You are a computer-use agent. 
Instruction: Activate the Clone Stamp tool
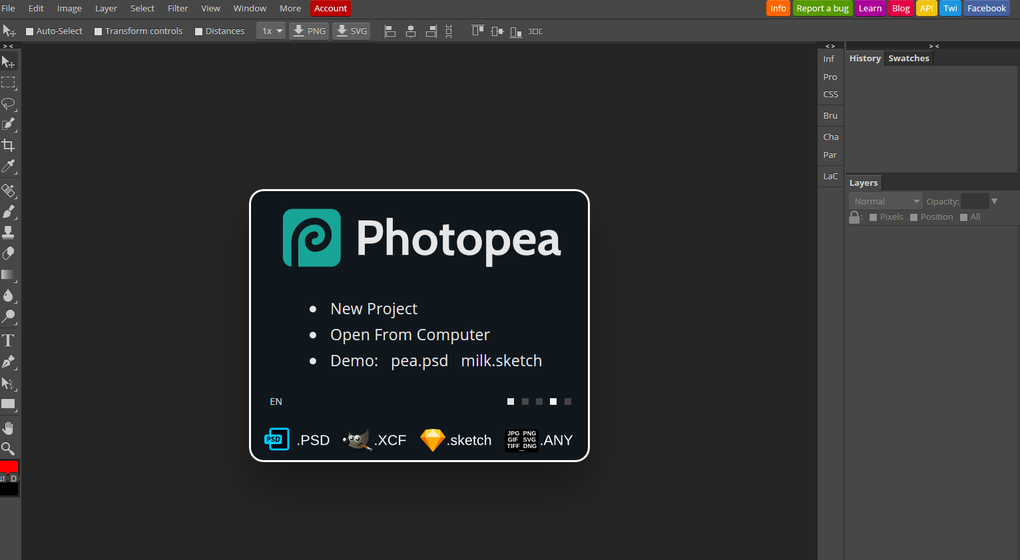coord(8,232)
